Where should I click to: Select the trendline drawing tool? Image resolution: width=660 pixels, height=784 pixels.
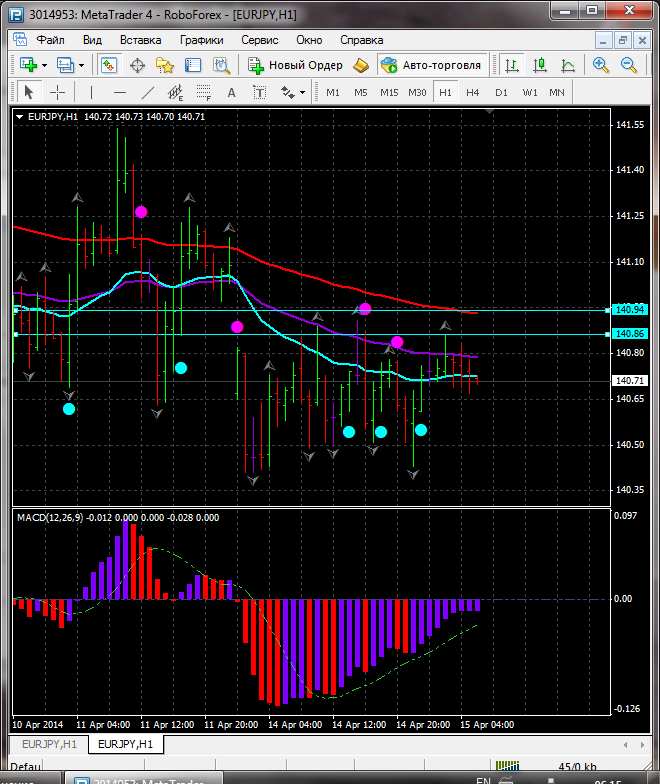pos(148,92)
